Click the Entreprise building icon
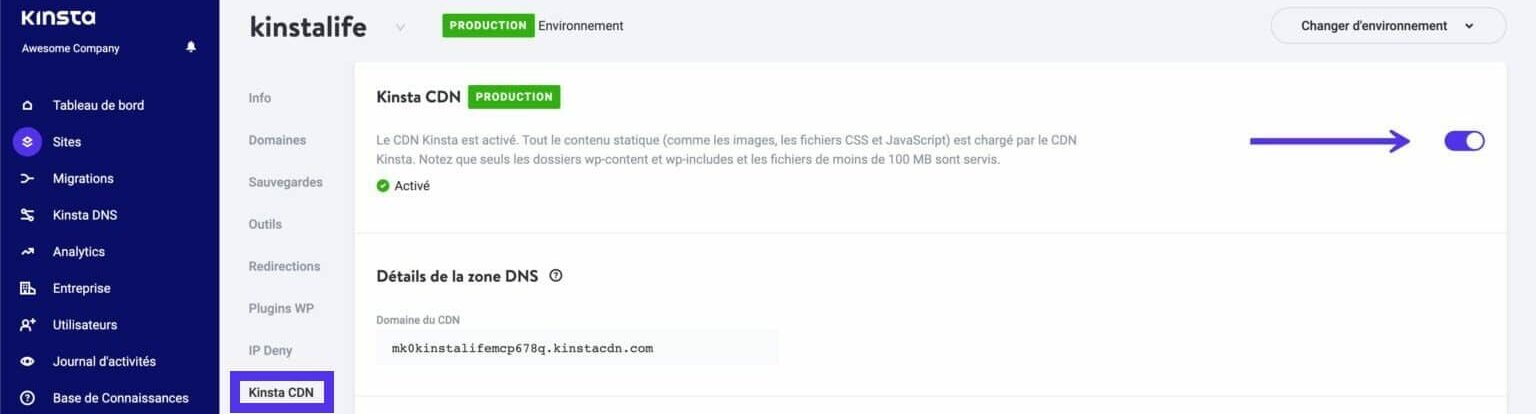The width and height of the screenshot is (1536, 414). coord(27,289)
